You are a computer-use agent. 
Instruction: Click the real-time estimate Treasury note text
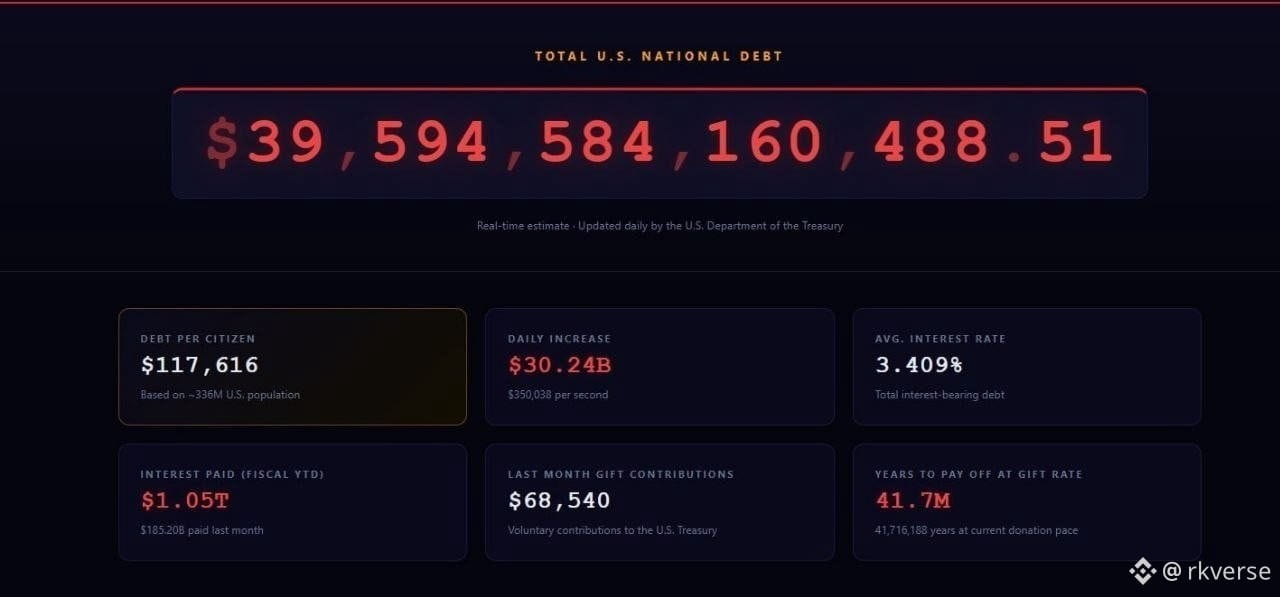pos(660,226)
